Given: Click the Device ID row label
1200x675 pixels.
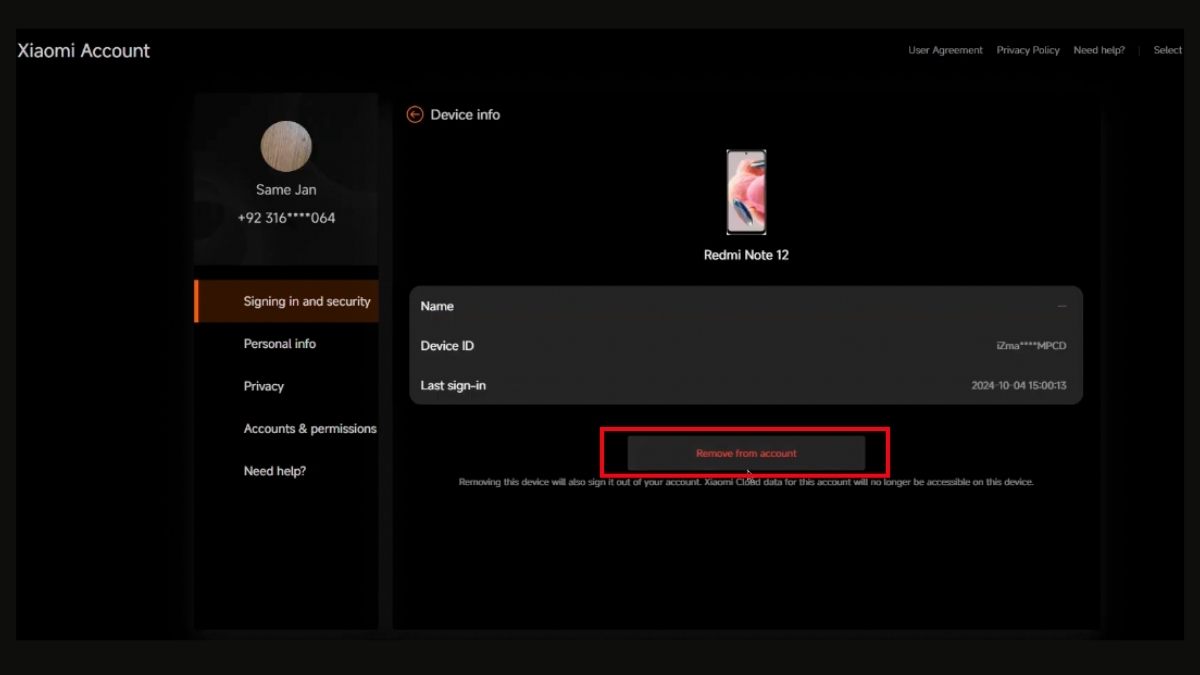Looking at the screenshot, I should (447, 346).
